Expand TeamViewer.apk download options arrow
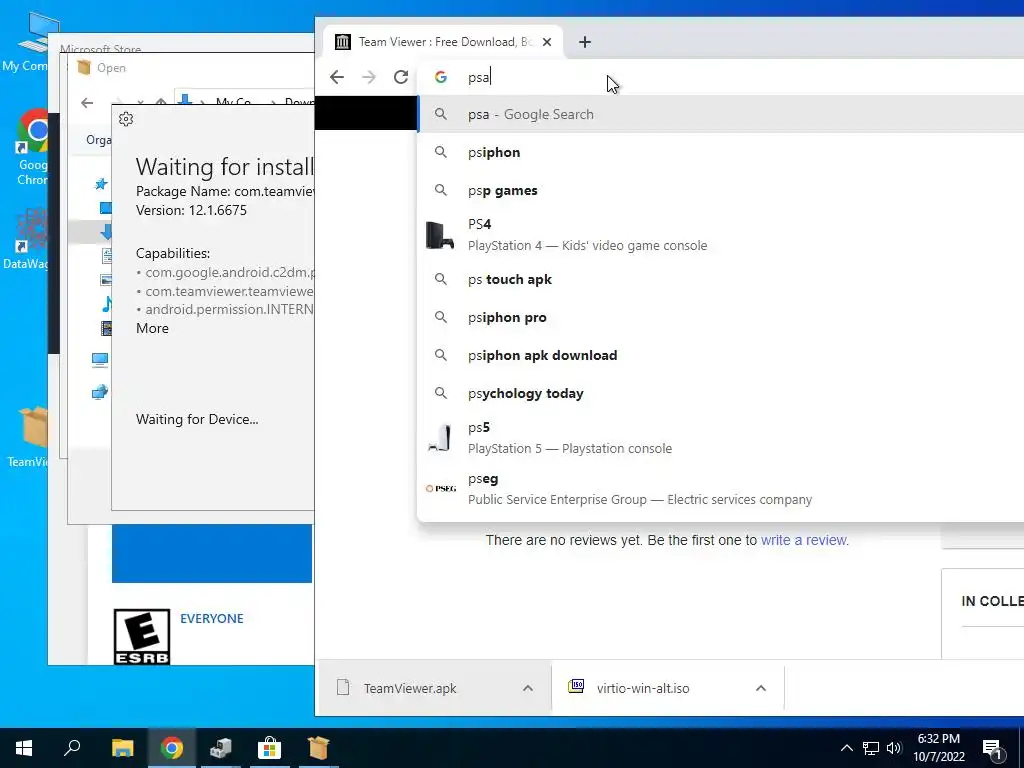 528,688
